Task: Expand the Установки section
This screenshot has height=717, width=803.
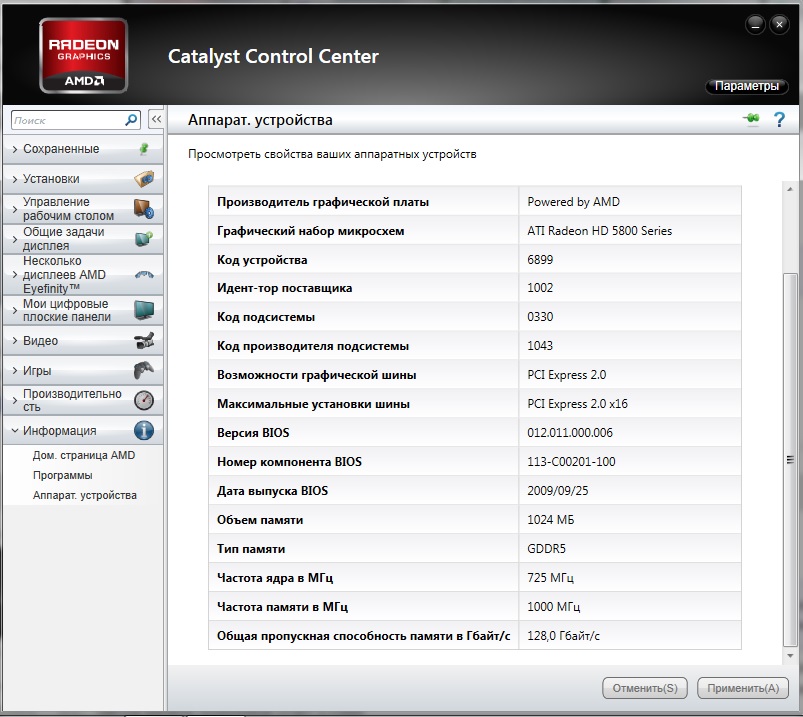Action: point(51,179)
